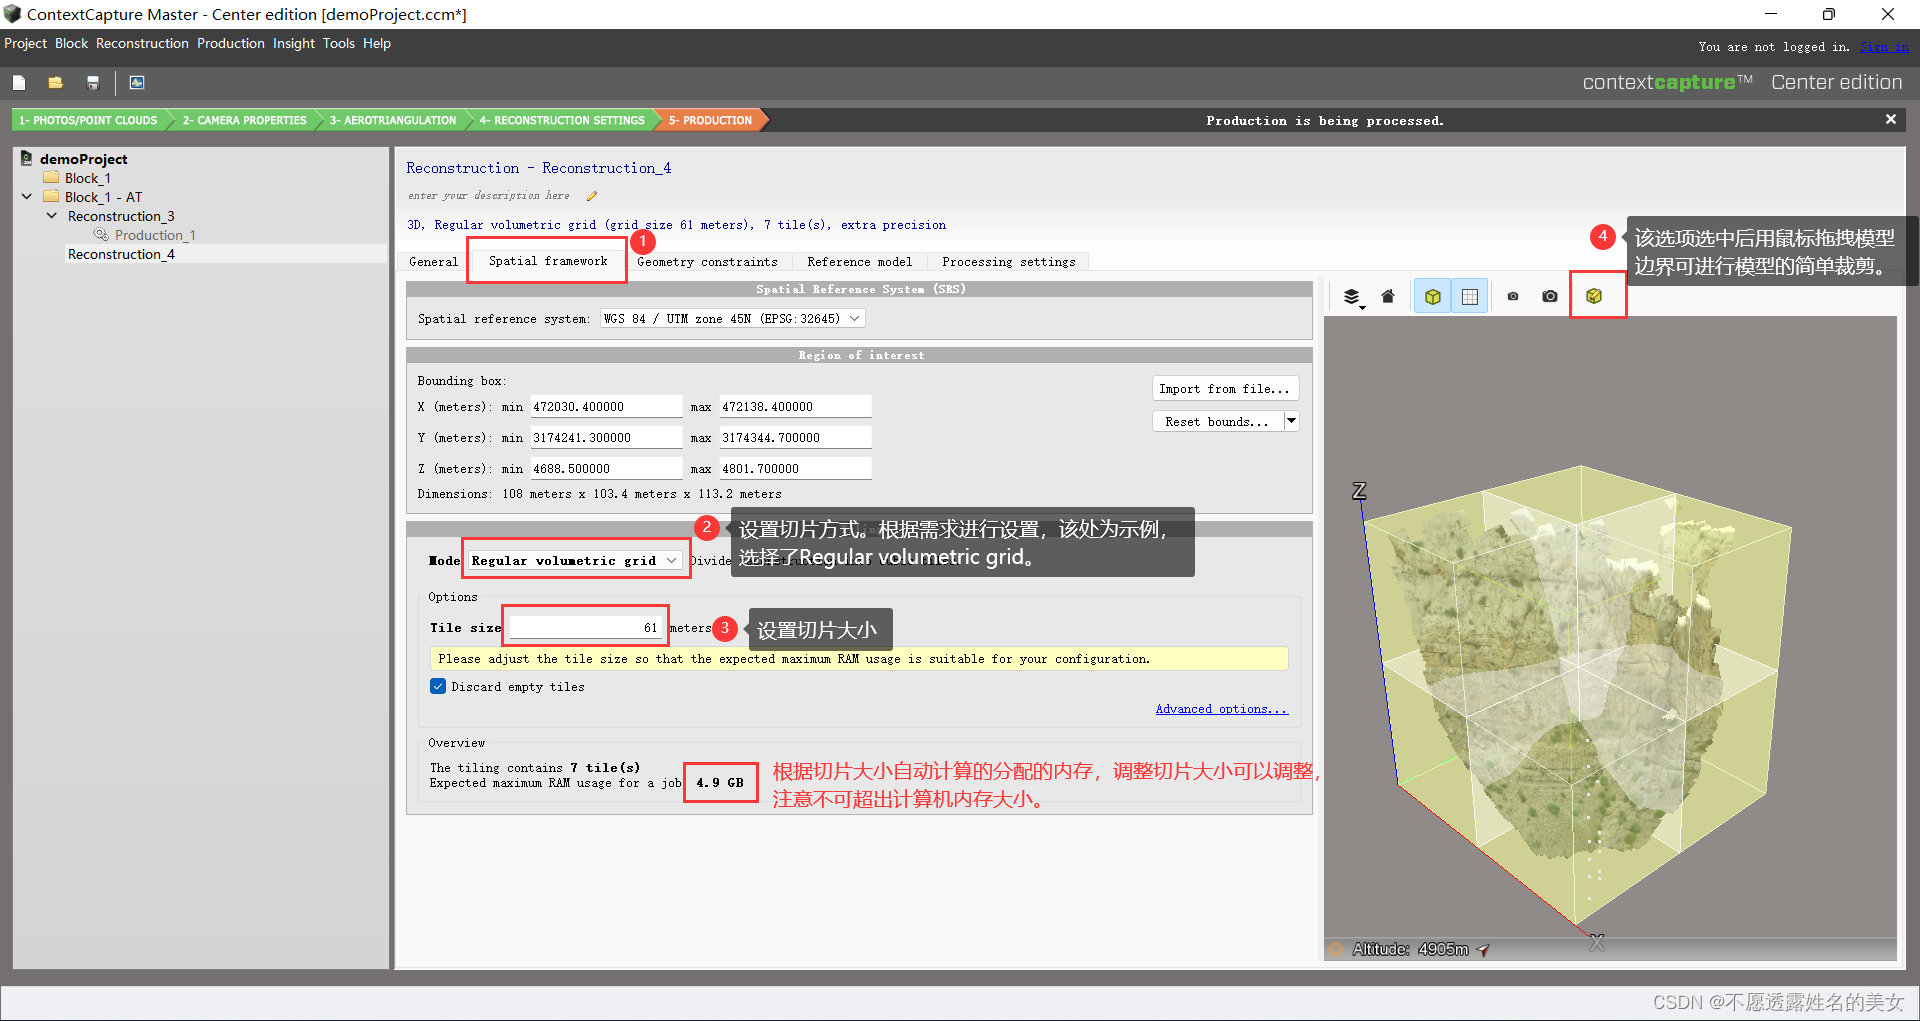Open the Reset bounds arrow menu

1291,421
